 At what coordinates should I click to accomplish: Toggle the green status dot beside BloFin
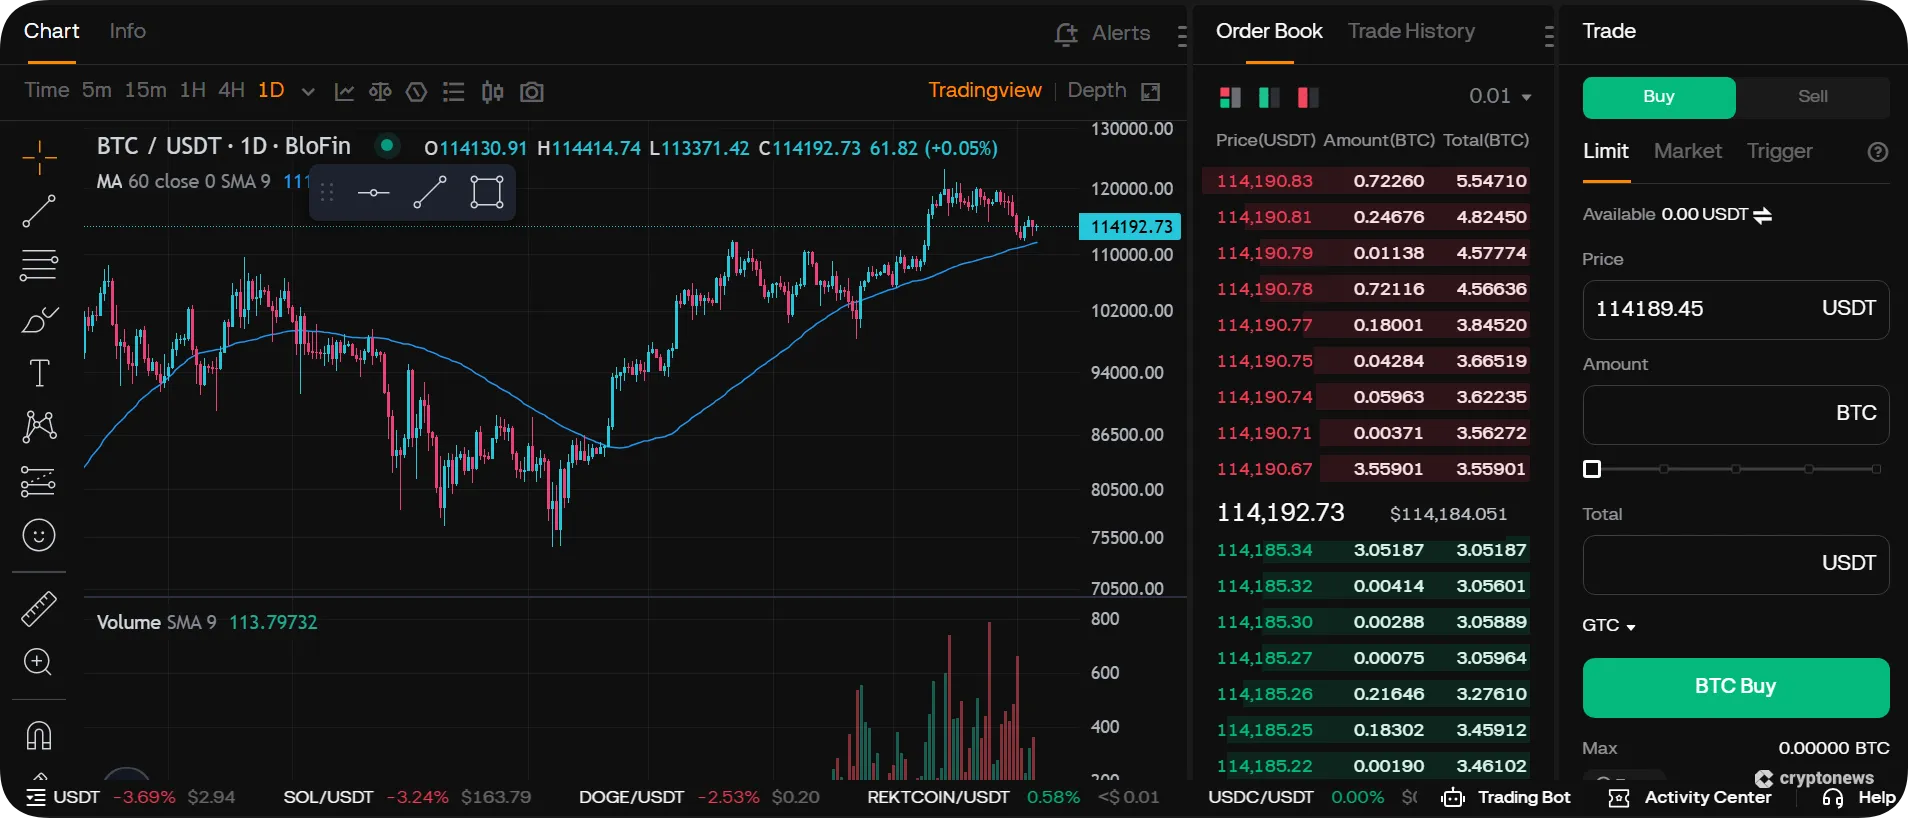pyautogui.click(x=387, y=145)
